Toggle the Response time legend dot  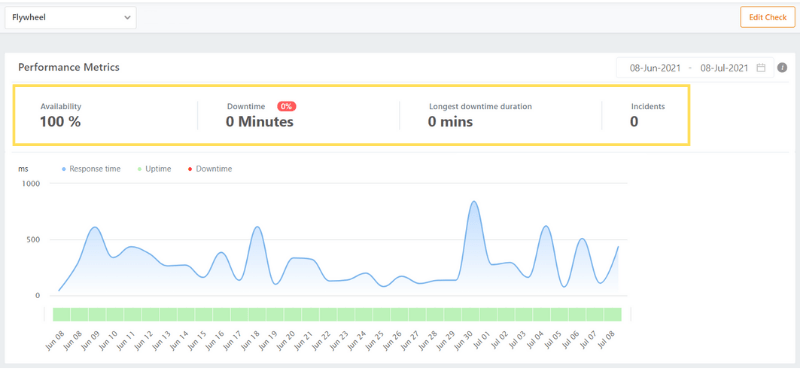[x=64, y=169]
